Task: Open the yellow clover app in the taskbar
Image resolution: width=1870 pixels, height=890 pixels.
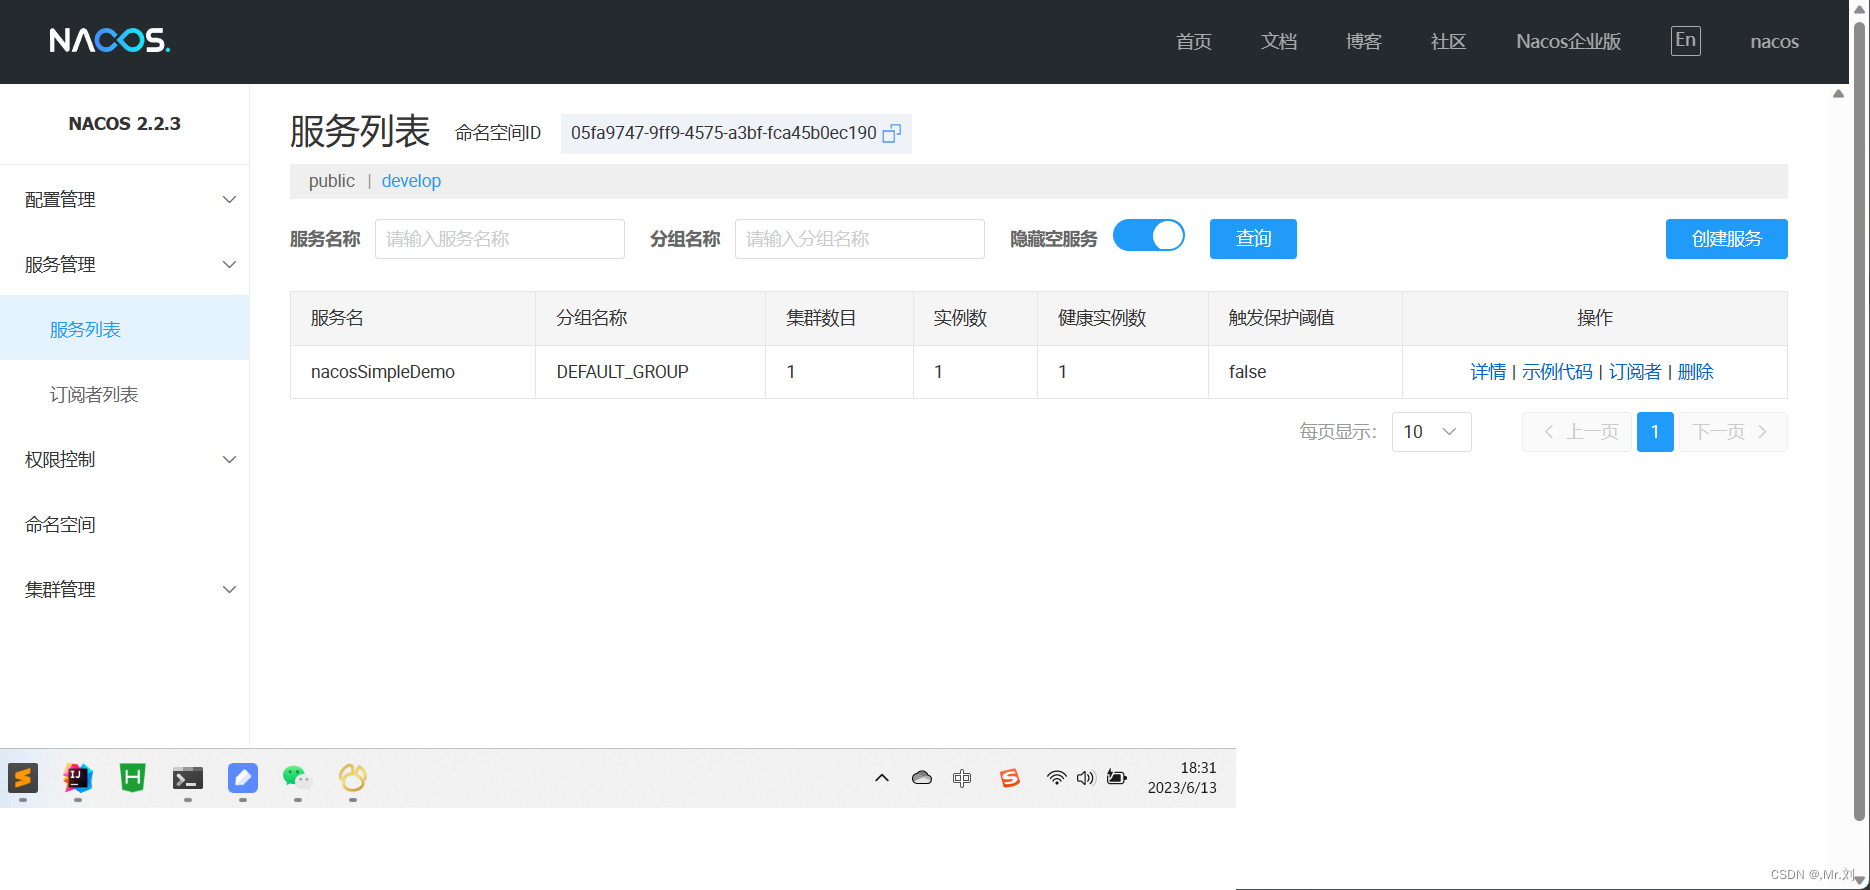Action: pyautogui.click(x=352, y=777)
